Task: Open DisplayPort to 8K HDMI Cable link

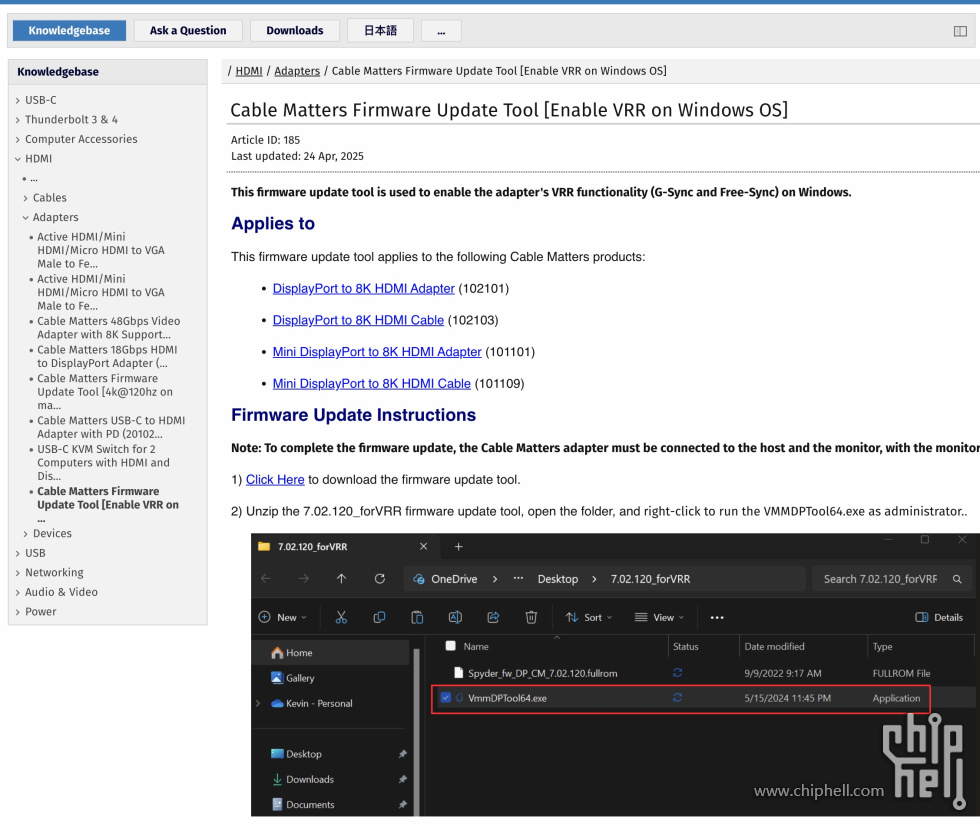Action: click(x=358, y=321)
